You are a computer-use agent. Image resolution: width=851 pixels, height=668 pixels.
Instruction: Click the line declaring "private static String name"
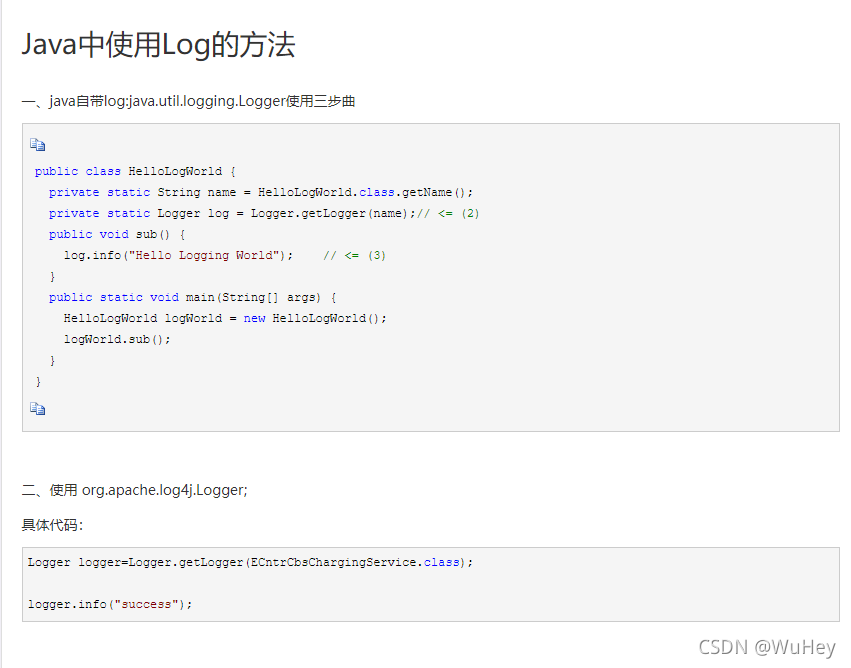tap(261, 193)
